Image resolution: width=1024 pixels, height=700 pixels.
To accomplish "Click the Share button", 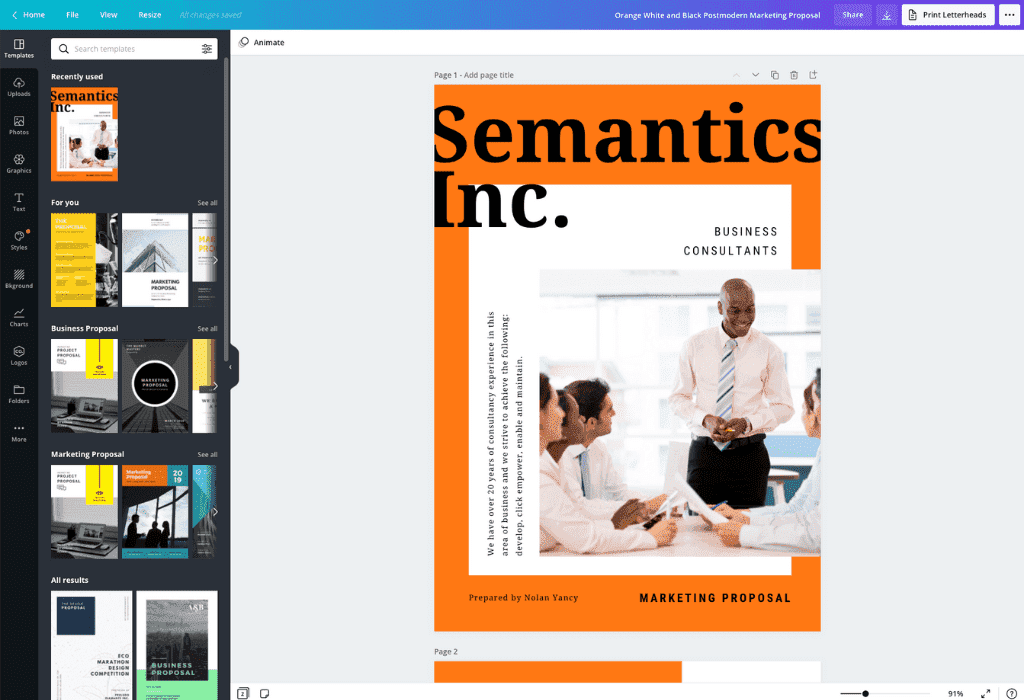I will click(x=852, y=15).
